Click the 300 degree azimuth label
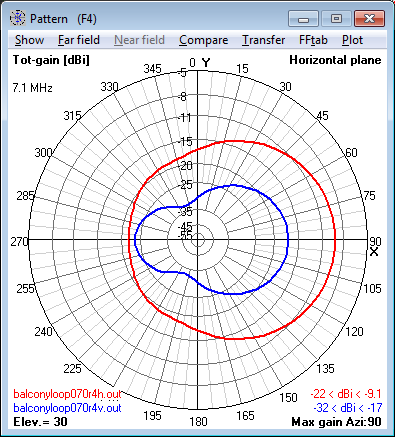The height and width of the screenshot is (437, 395). tap(43, 153)
